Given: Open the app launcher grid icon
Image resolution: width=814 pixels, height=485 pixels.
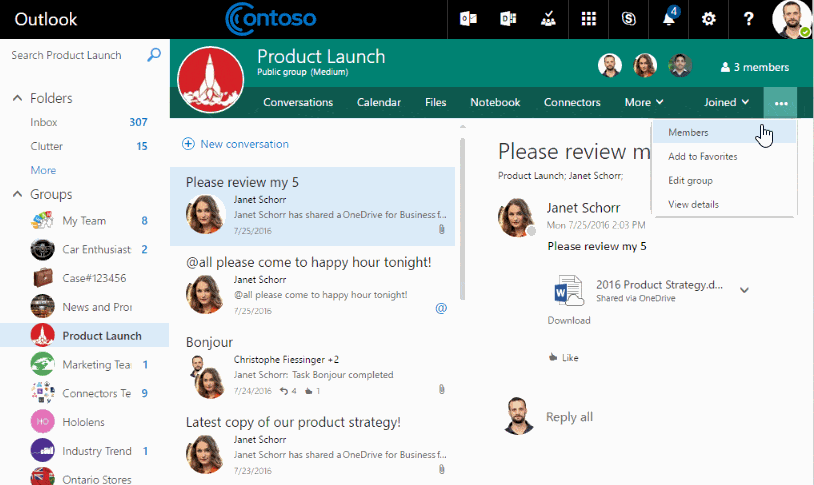Looking at the screenshot, I should click(589, 19).
